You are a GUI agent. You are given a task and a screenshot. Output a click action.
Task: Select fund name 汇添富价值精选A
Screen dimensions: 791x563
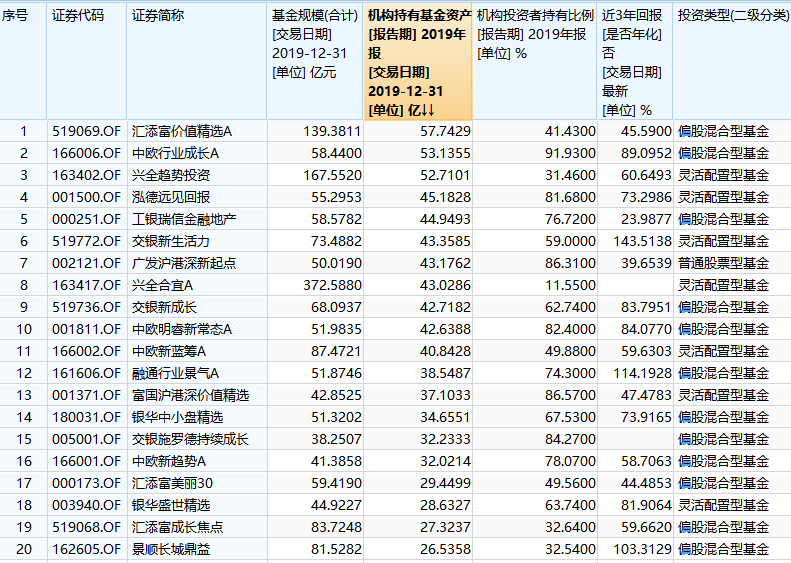coord(182,132)
